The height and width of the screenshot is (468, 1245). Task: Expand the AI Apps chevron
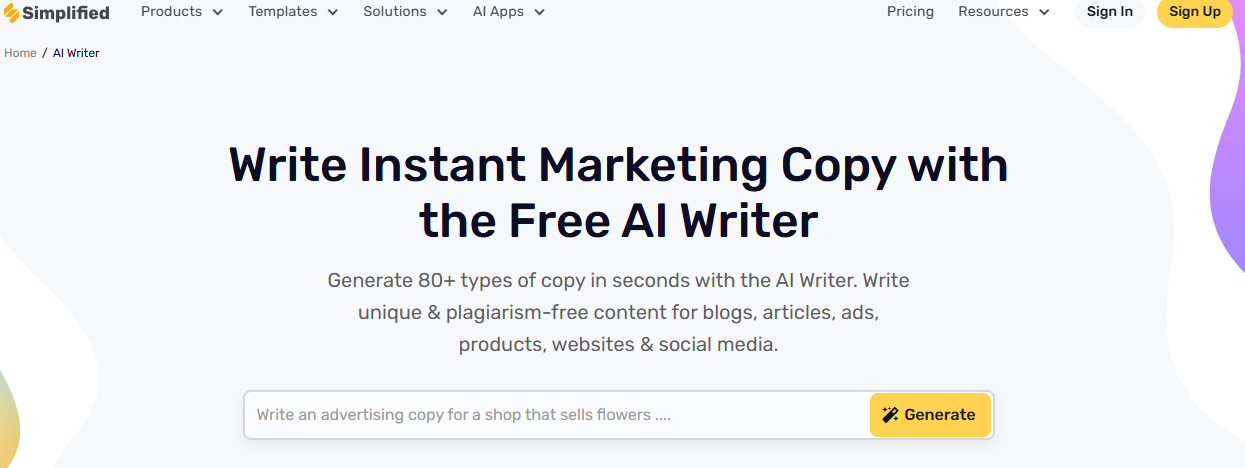pos(540,13)
